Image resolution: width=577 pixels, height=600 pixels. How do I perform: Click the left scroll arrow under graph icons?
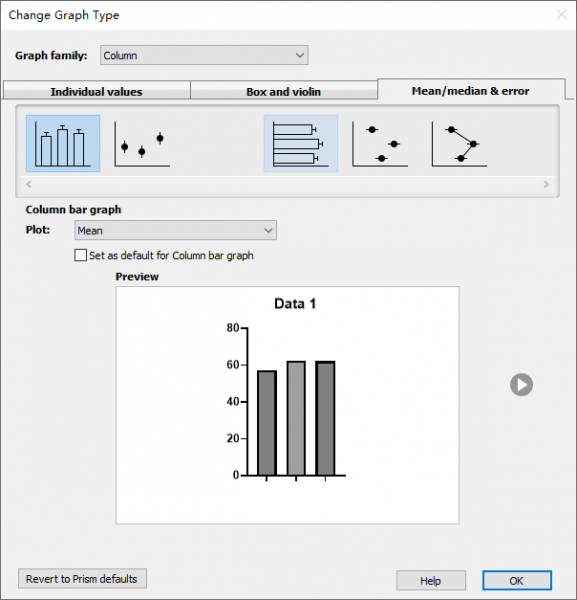29,184
